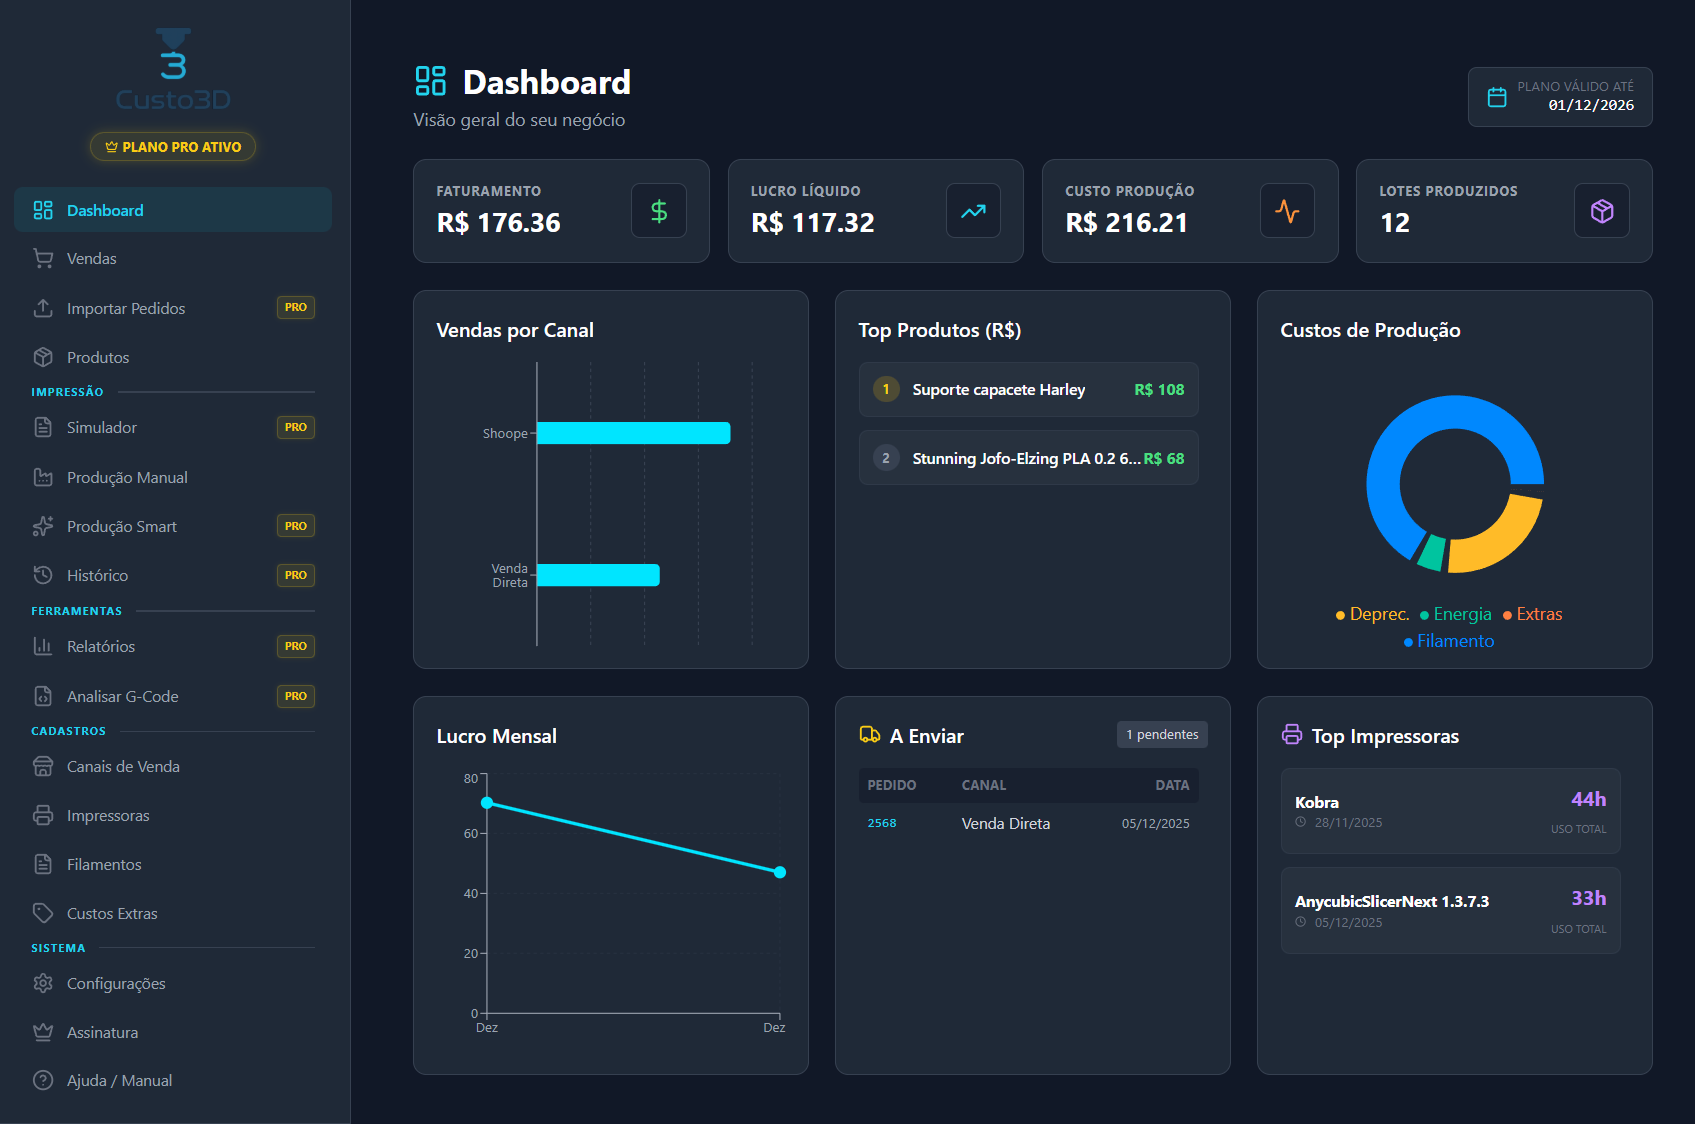
Task: Click the Top Impressoras printer icon
Action: 1291,734
